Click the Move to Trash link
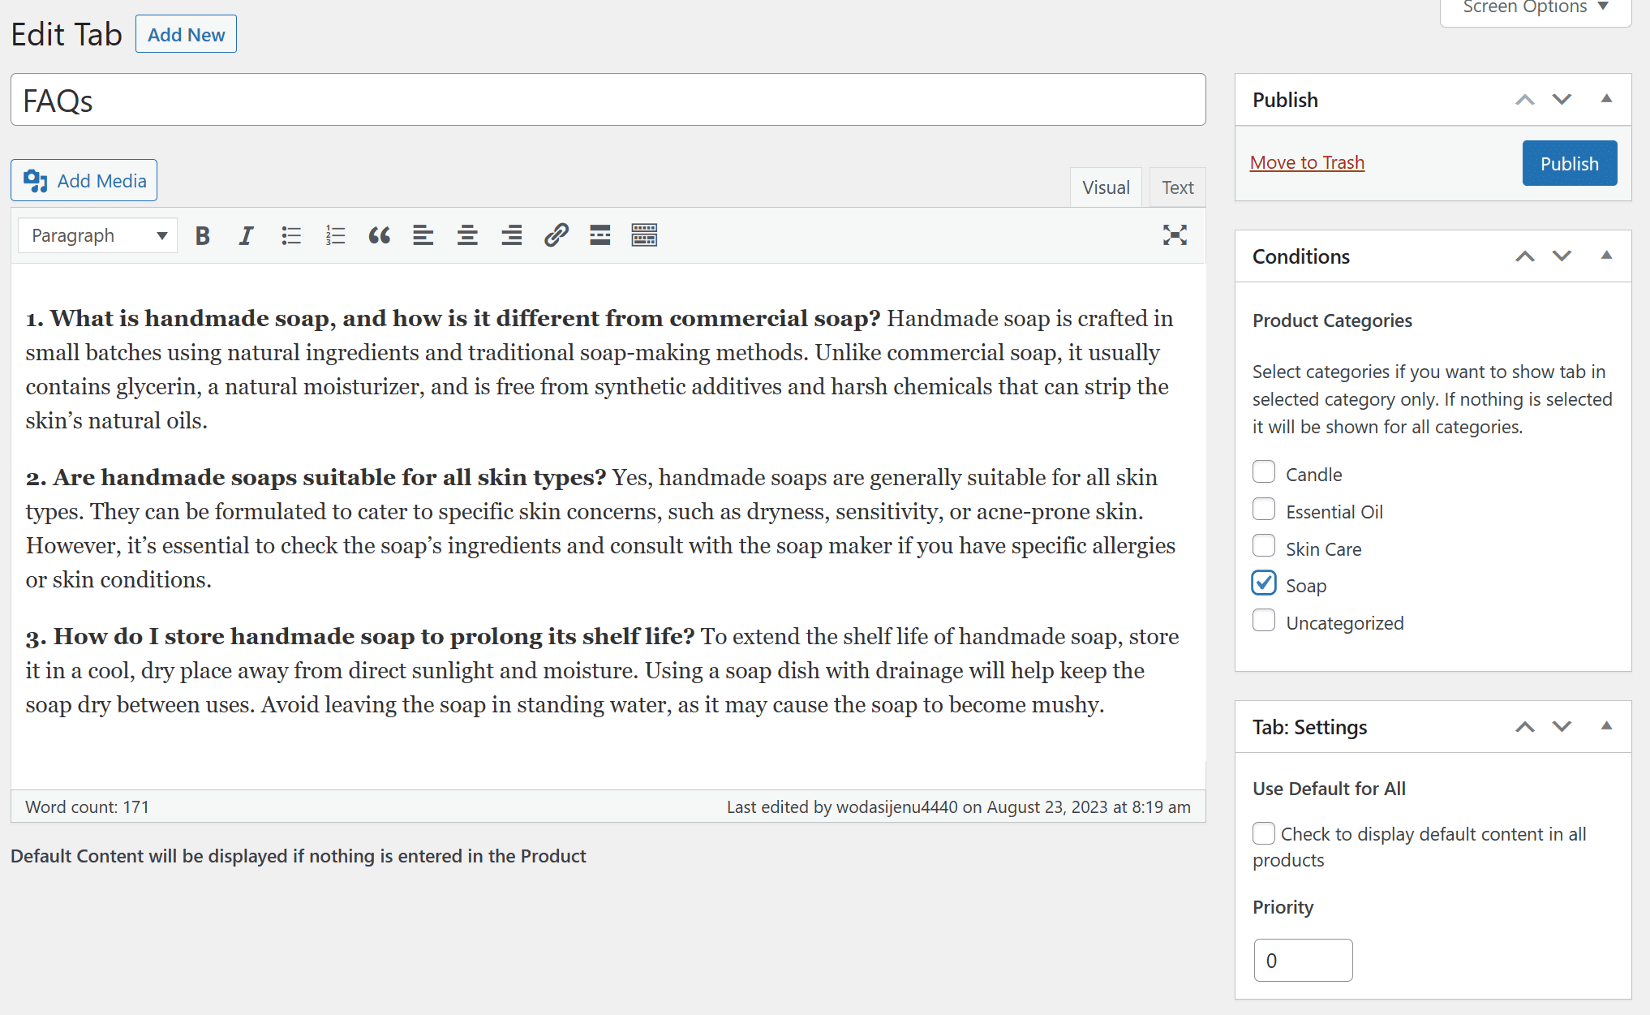The height and width of the screenshot is (1015, 1650). point(1307,163)
